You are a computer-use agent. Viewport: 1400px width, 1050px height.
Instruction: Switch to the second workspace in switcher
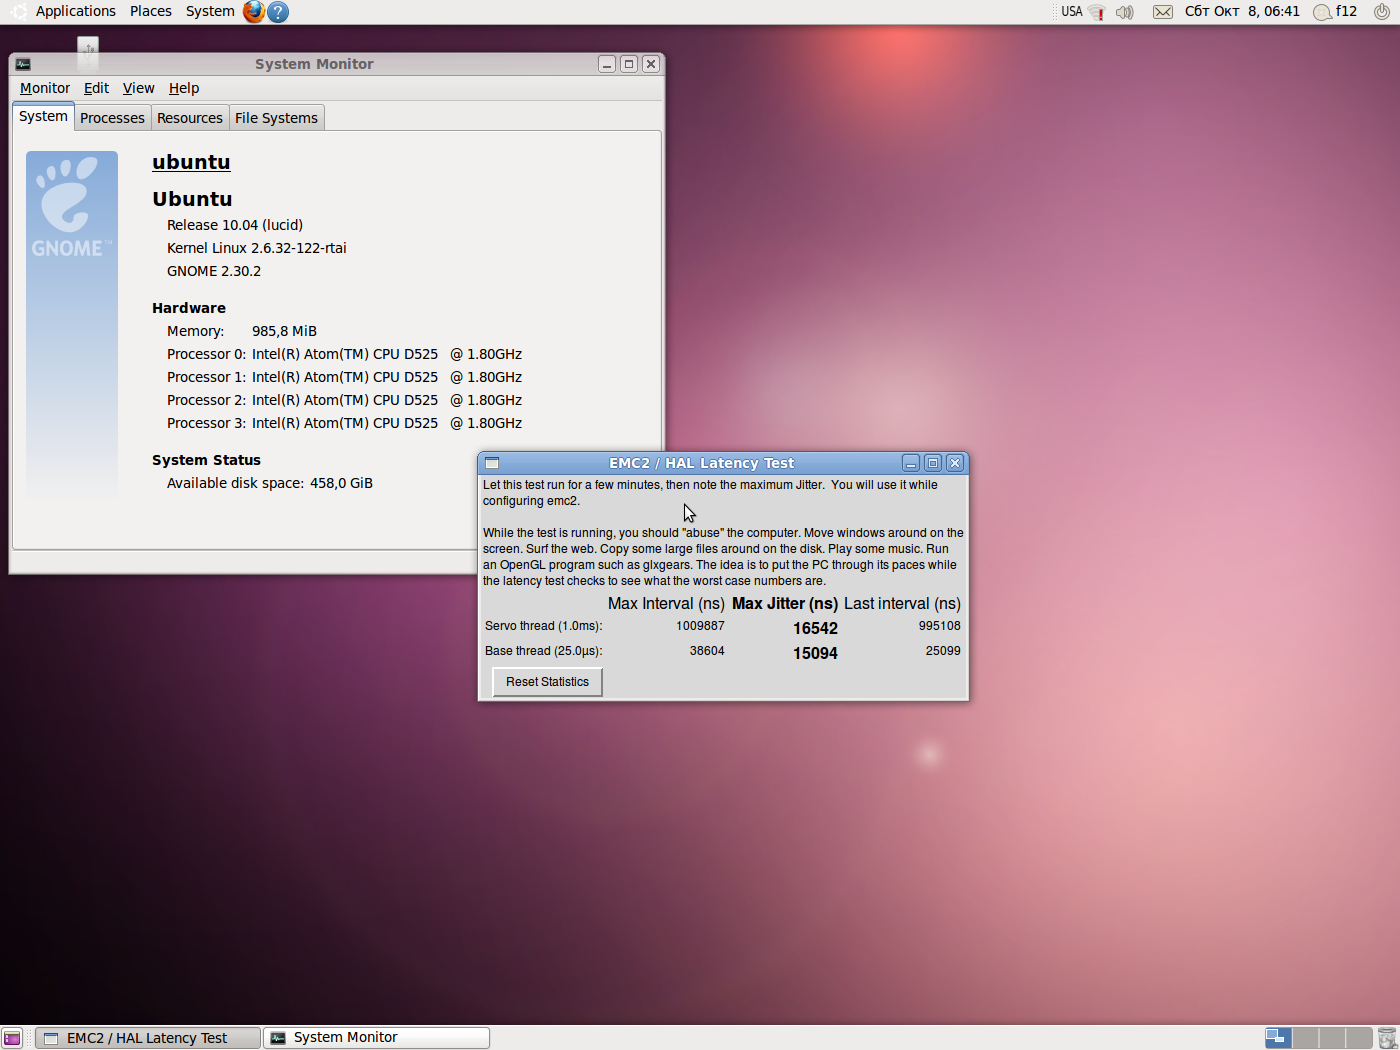pyautogui.click(x=1305, y=1038)
